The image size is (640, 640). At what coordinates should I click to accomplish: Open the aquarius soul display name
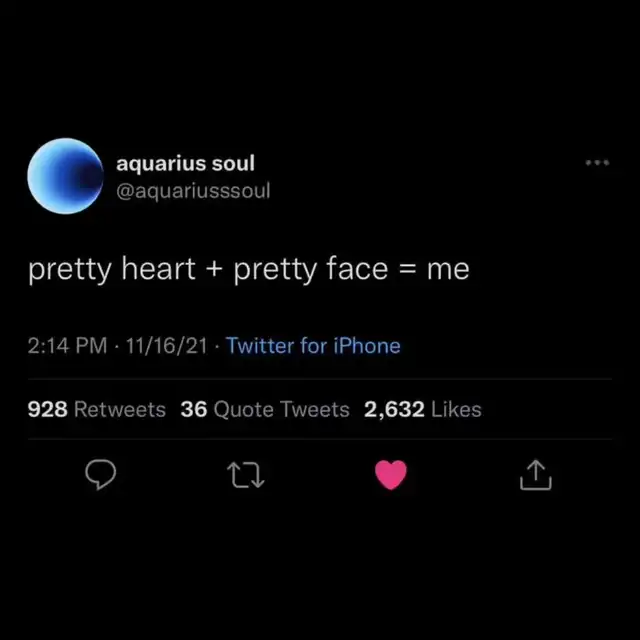pyautogui.click(x=185, y=164)
